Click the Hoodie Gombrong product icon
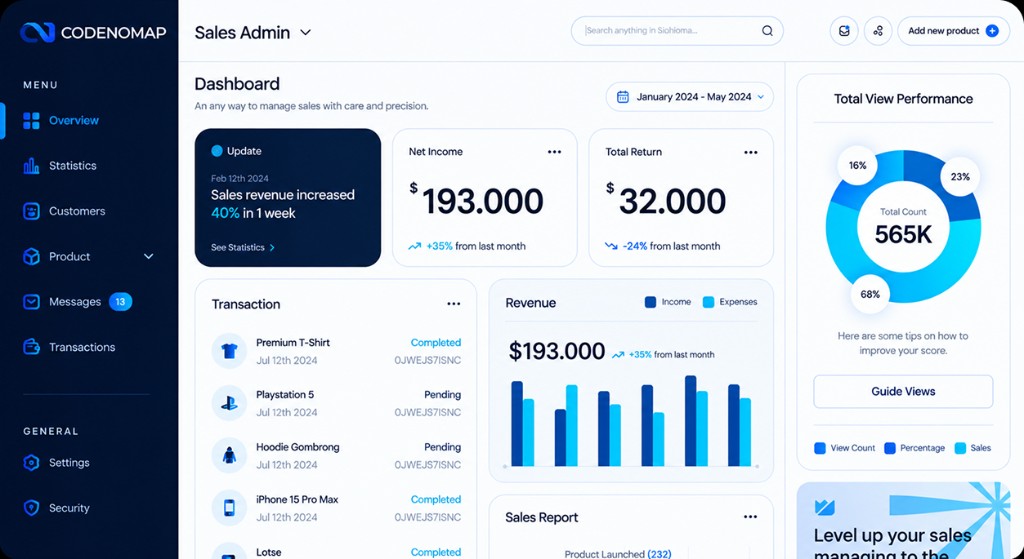1024x559 pixels. click(229, 455)
